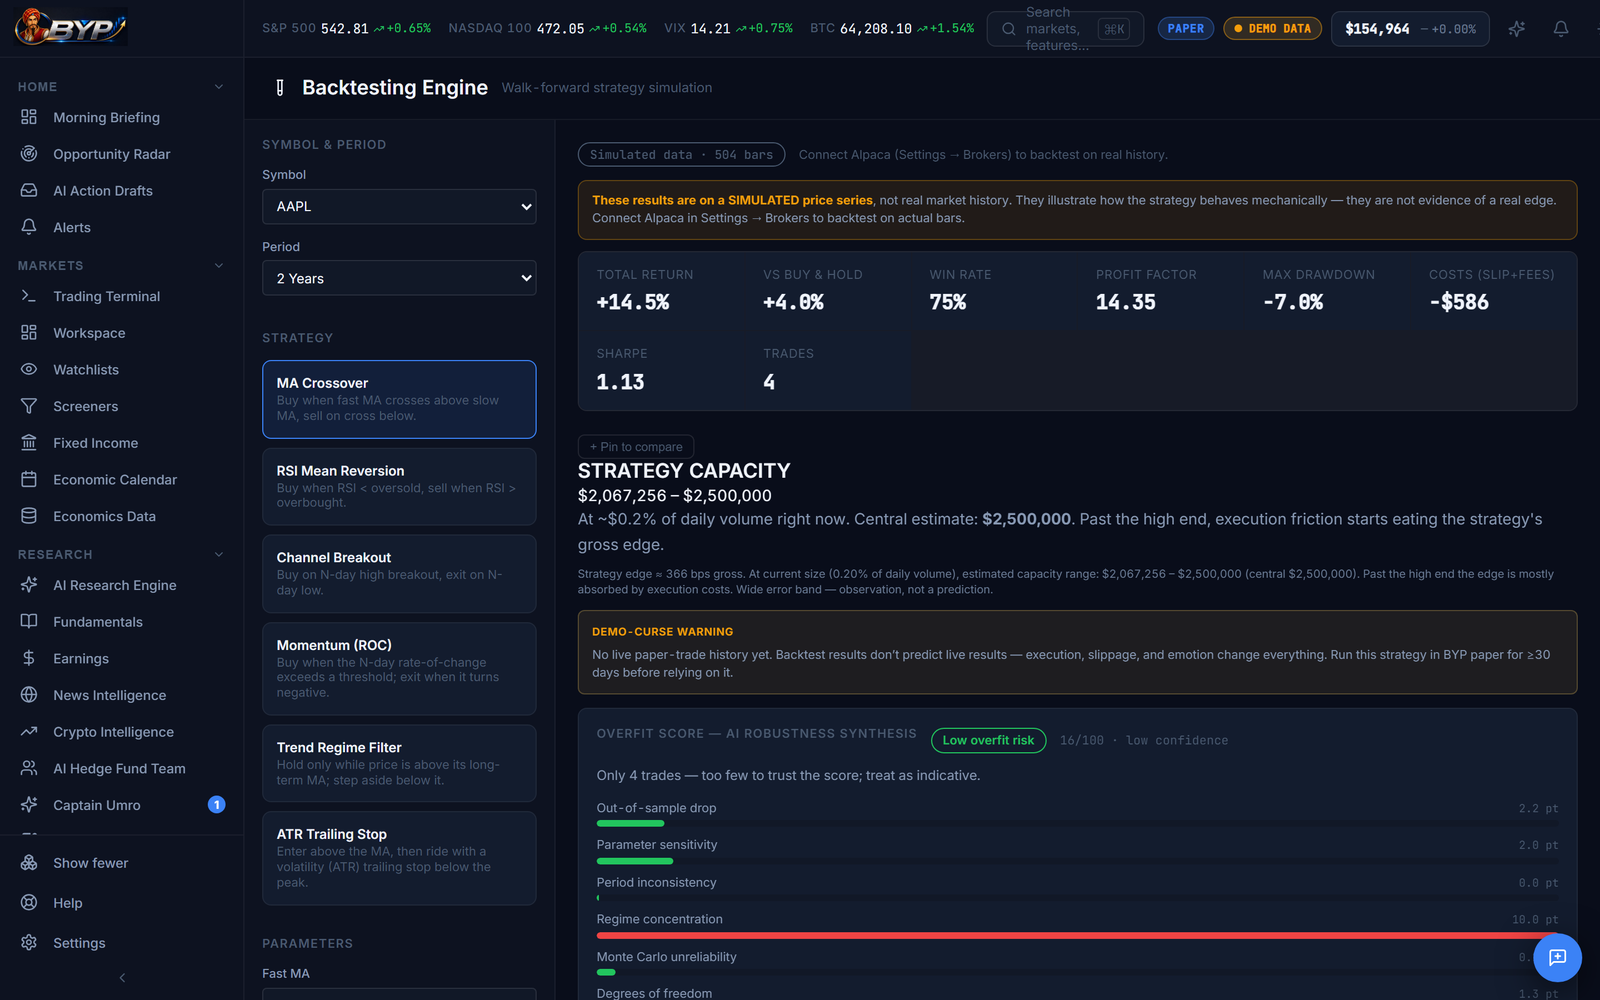This screenshot has width=1600, height=1000.
Task: Open AI Action Drafts inbox icon
Action: pos(29,190)
